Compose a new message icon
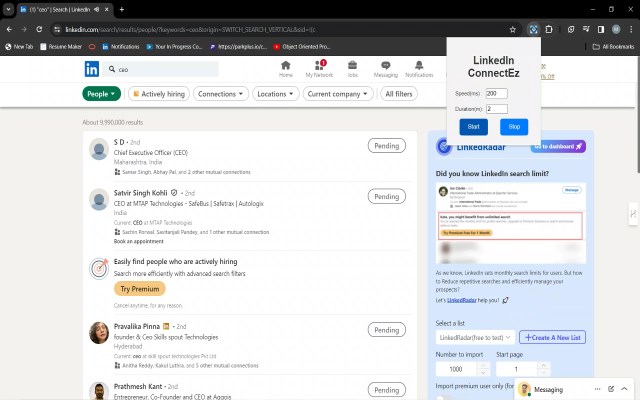This screenshot has height=400, width=640. [x=611, y=389]
